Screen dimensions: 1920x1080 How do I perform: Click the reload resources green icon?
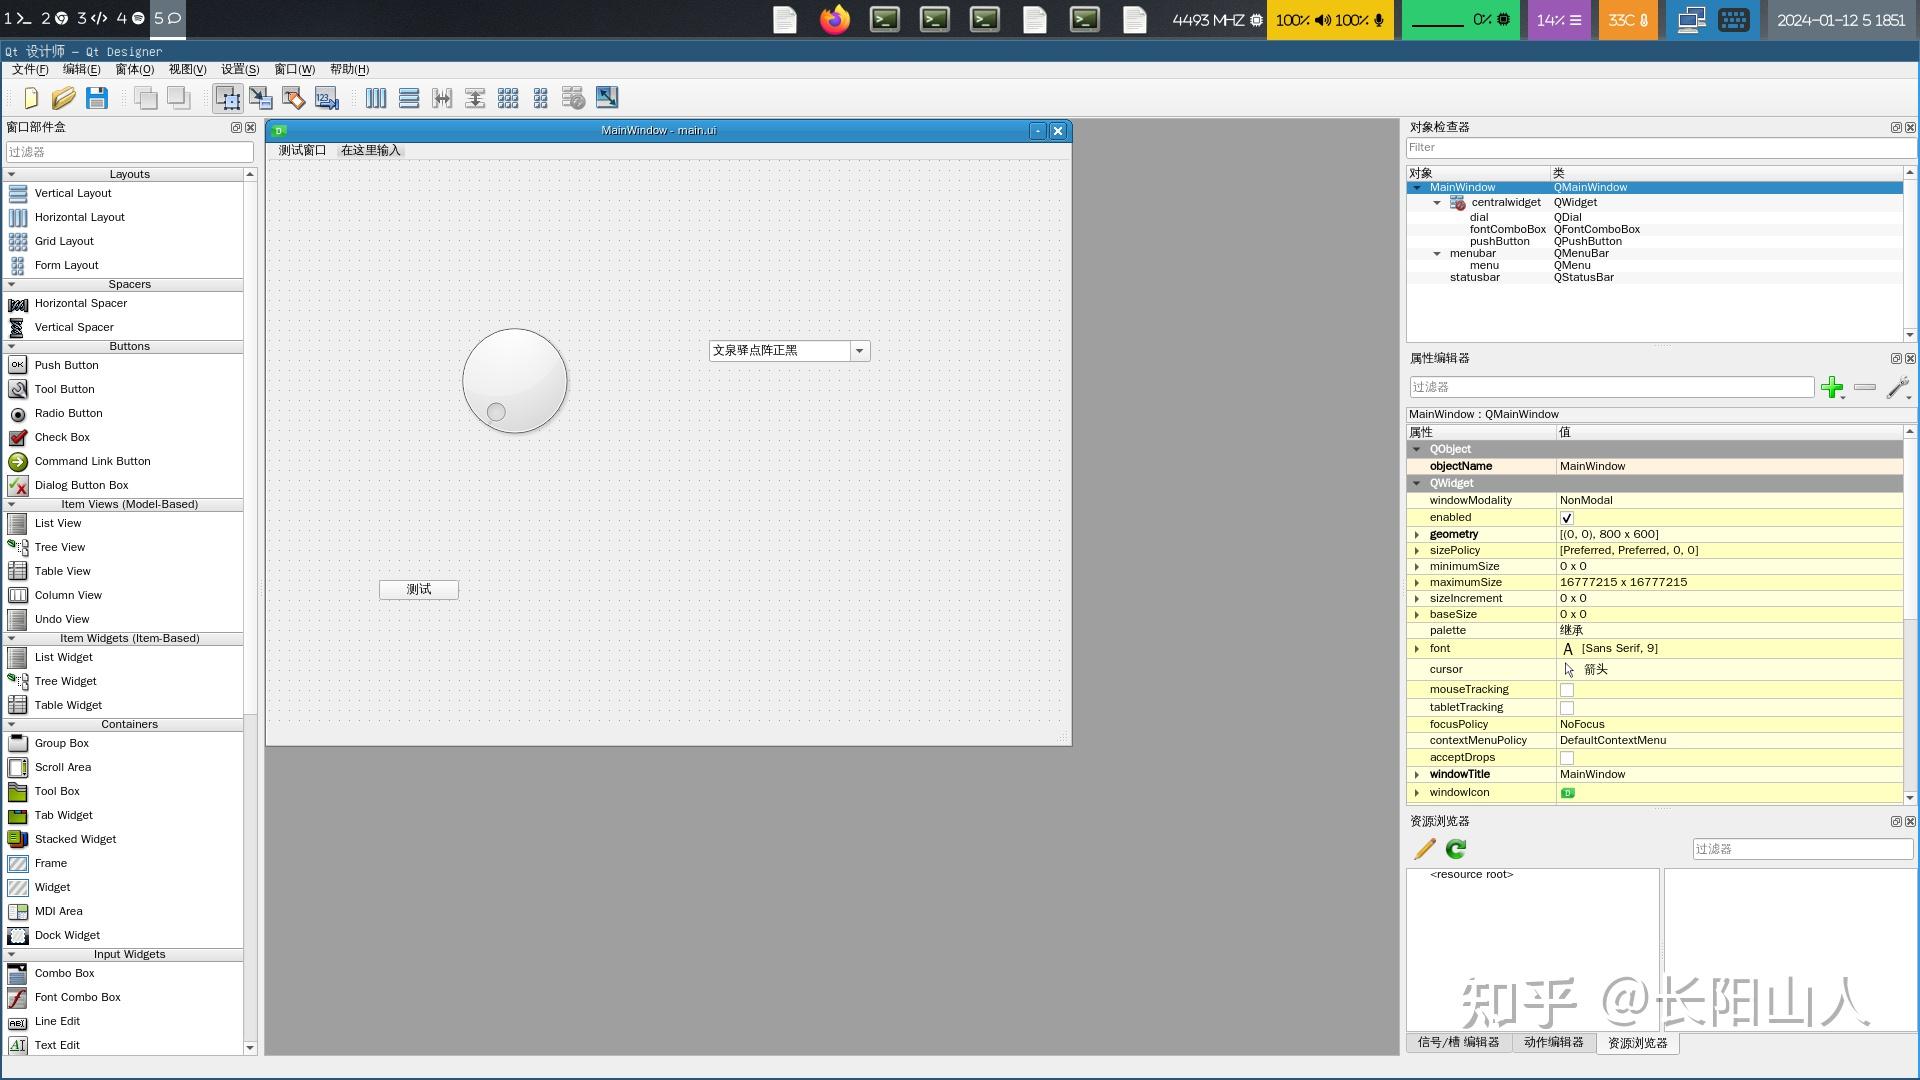[1456, 849]
